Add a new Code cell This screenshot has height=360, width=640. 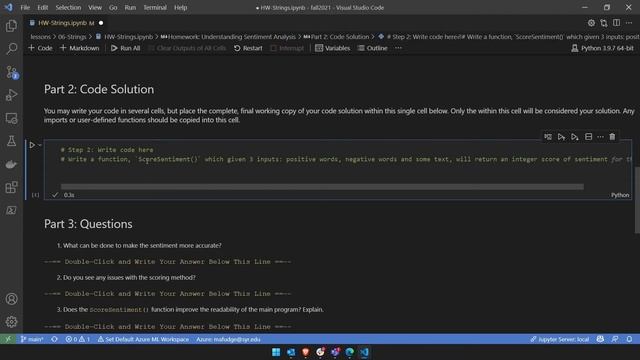coord(40,48)
